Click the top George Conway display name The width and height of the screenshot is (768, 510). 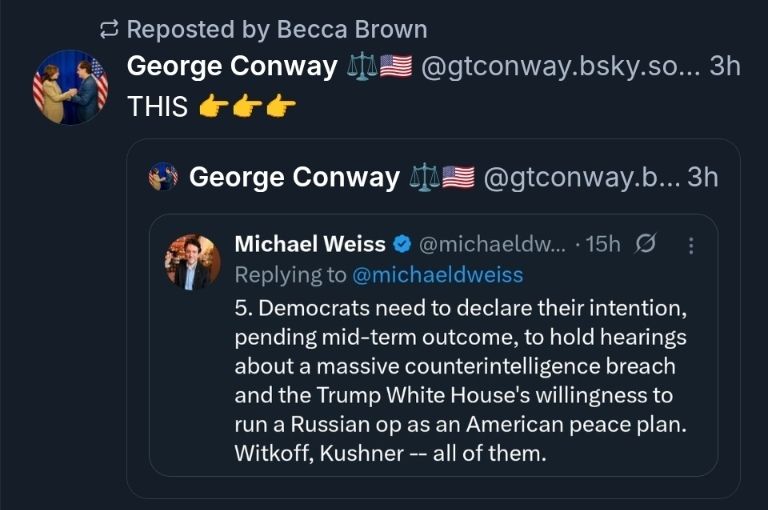[x=232, y=67]
